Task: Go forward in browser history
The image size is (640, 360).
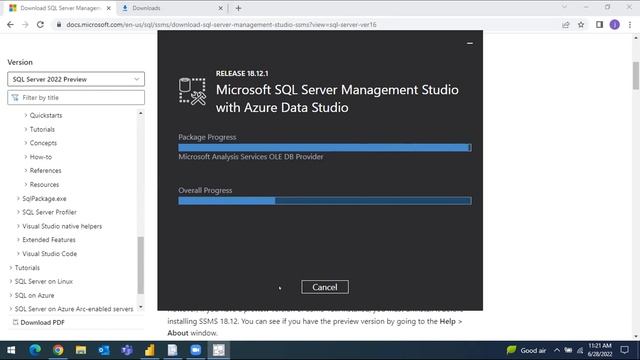Action: pos(25,24)
